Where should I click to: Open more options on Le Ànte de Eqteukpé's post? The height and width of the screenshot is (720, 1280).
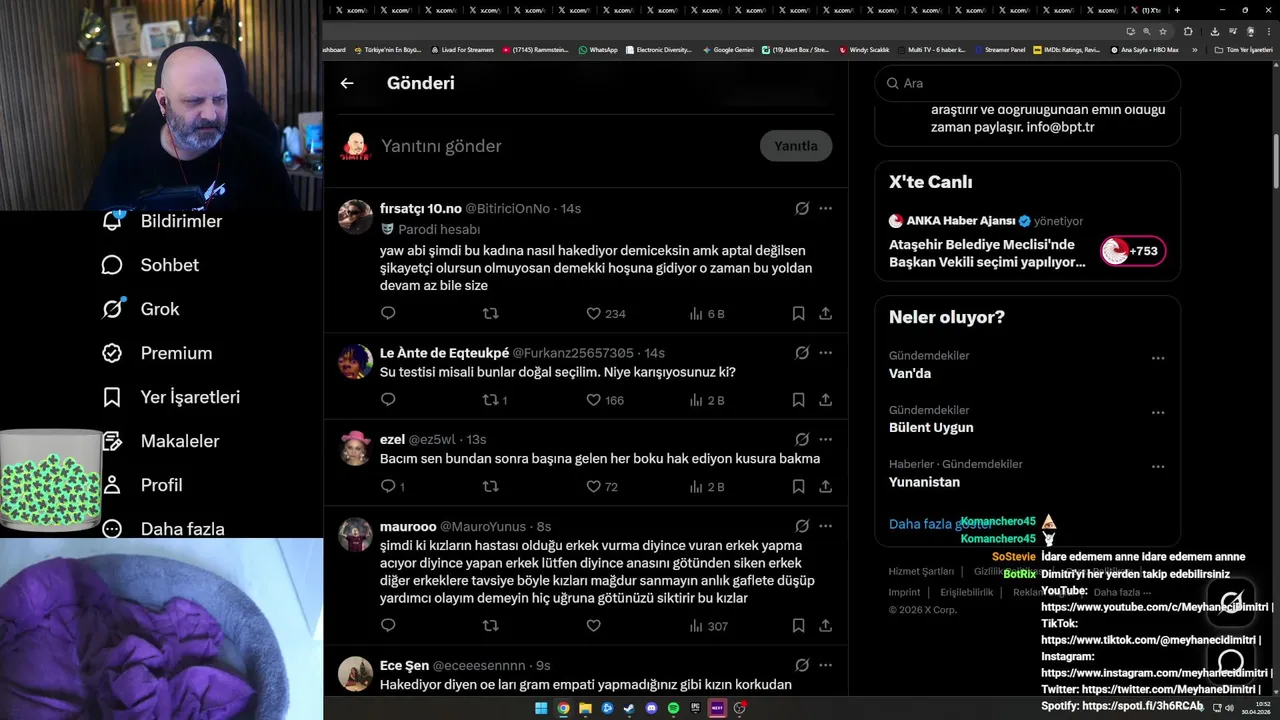(825, 352)
